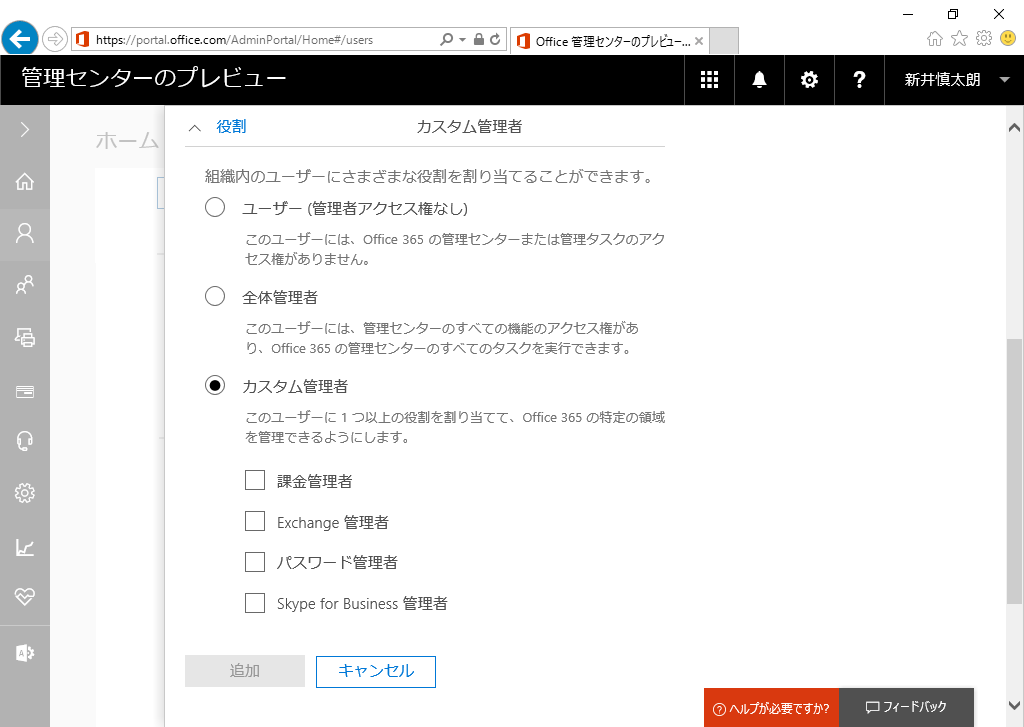Image resolution: width=1024 pixels, height=727 pixels.
Task: Open Billing with the credit card icon
Action: click(24, 390)
